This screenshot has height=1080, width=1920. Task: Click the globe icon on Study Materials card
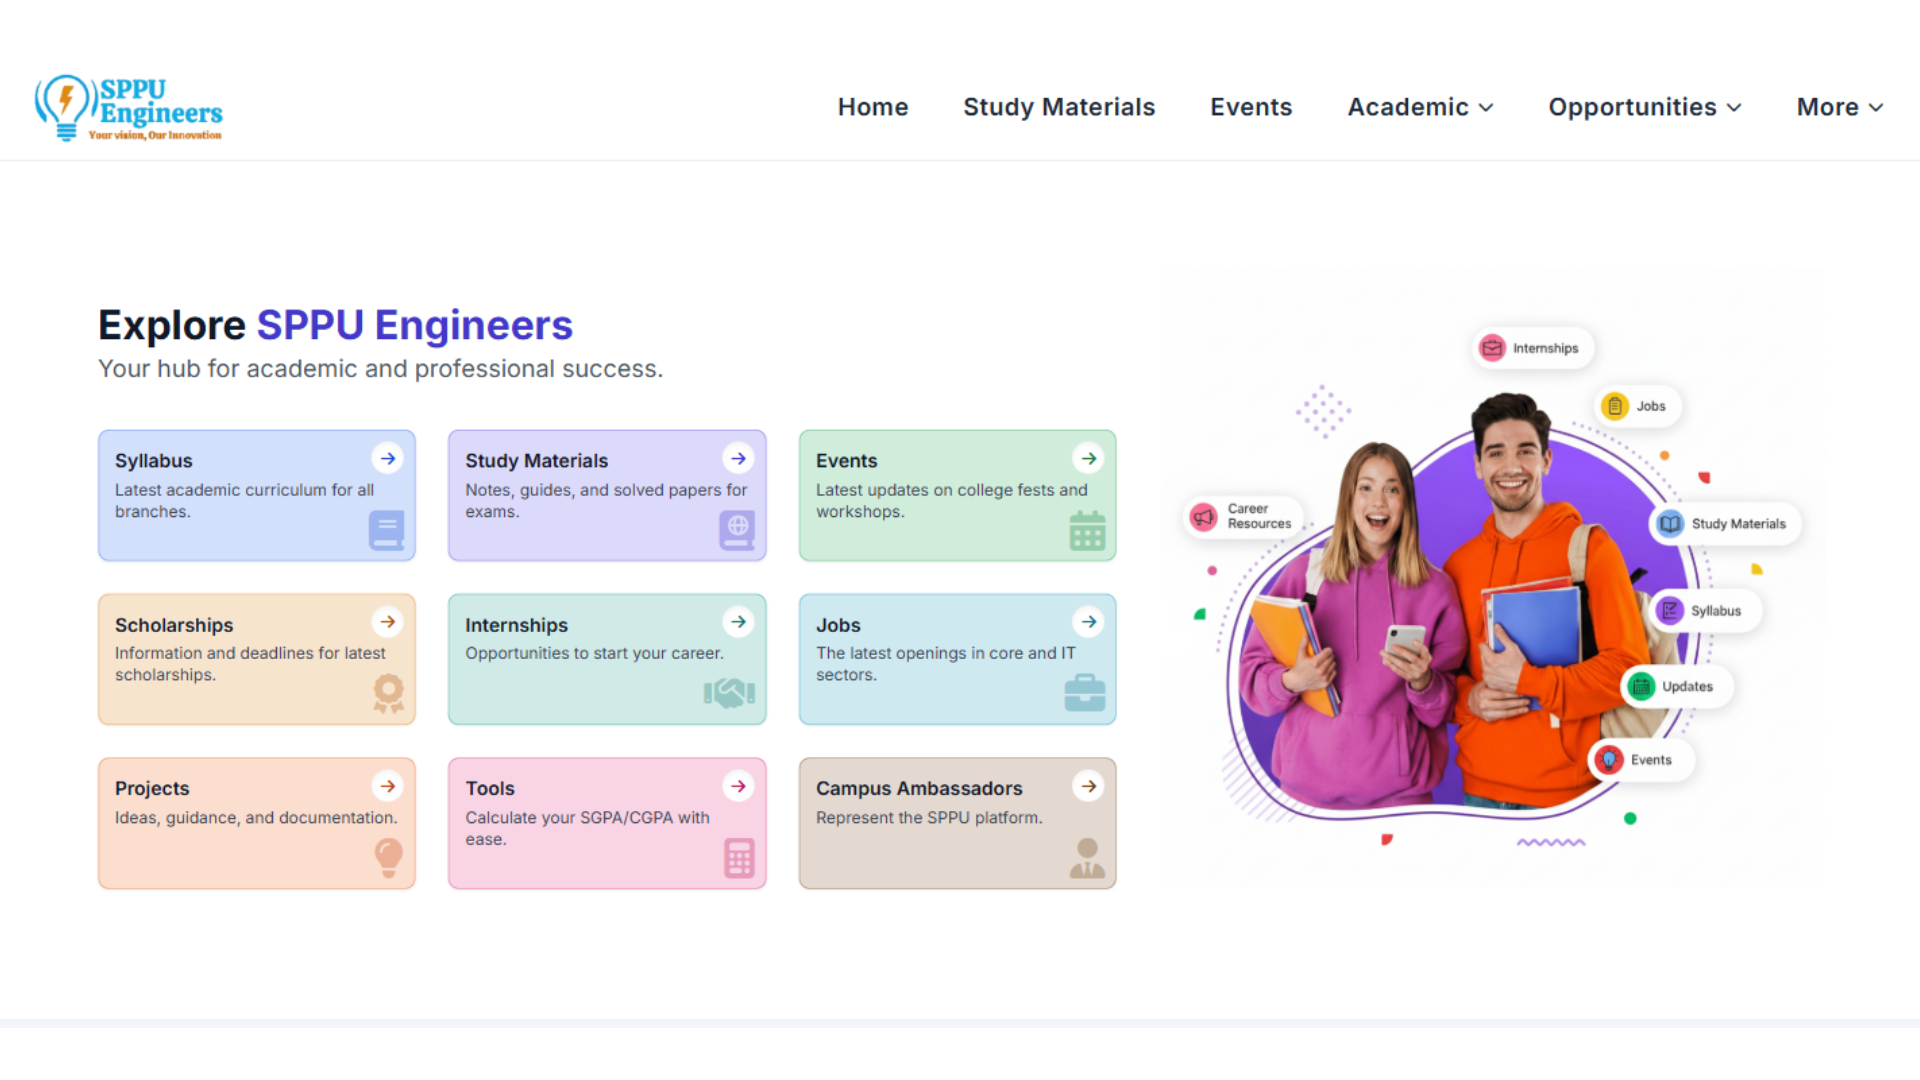tap(738, 531)
